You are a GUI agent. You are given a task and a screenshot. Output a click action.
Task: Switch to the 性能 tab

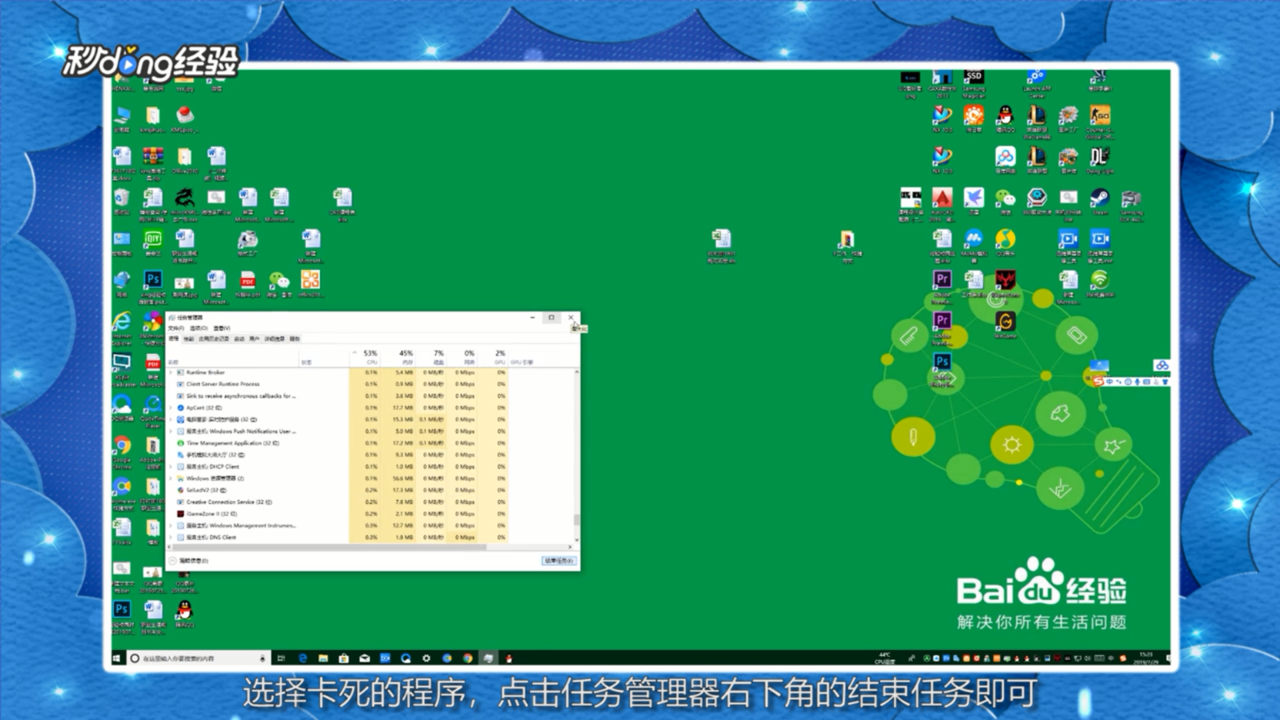point(189,339)
